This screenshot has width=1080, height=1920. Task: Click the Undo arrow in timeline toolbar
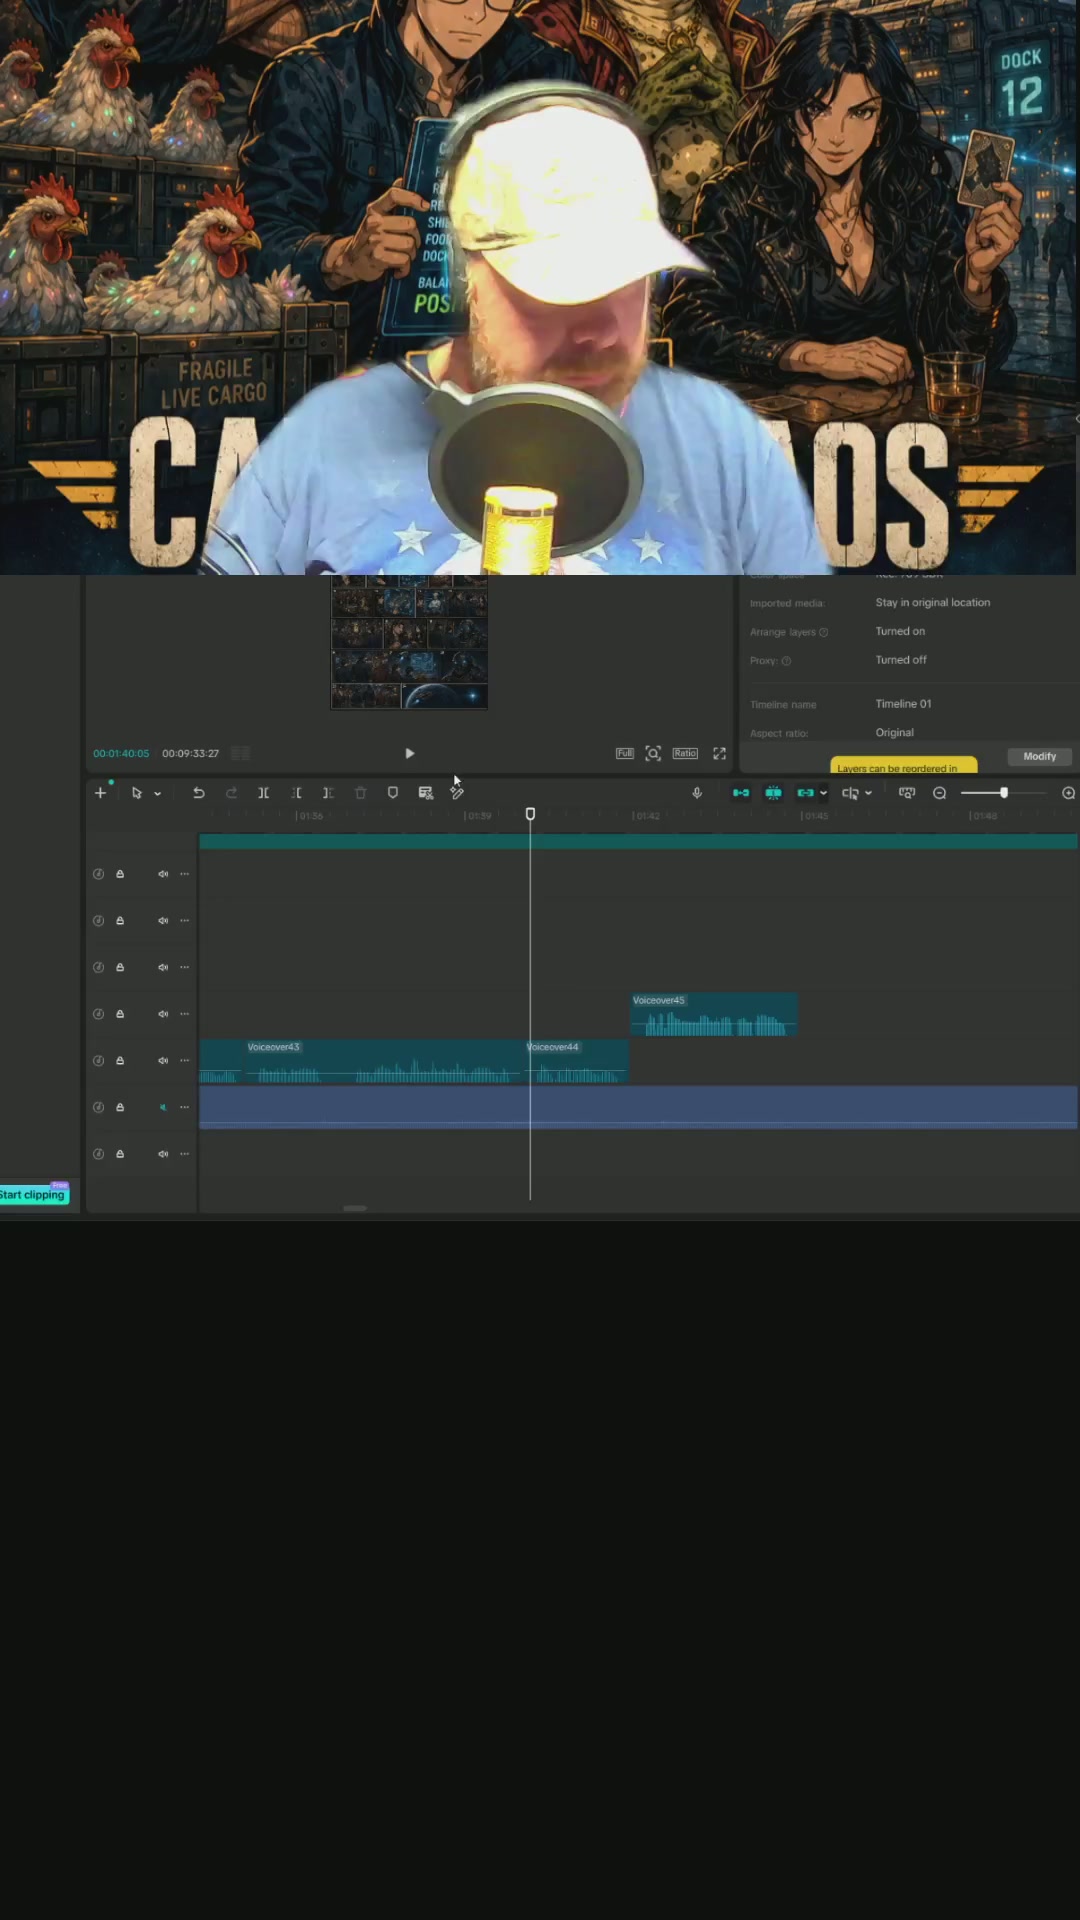pyautogui.click(x=199, y=793)
